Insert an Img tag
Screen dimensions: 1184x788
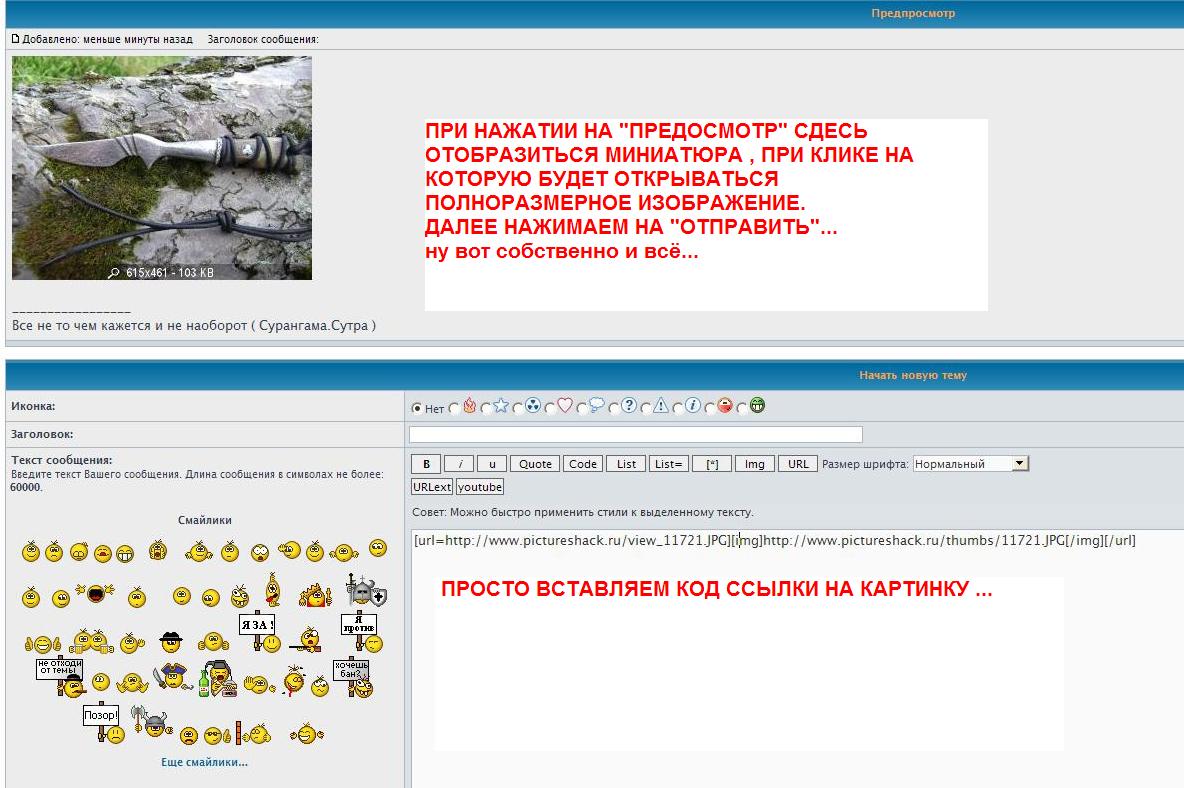pos(755,464)
